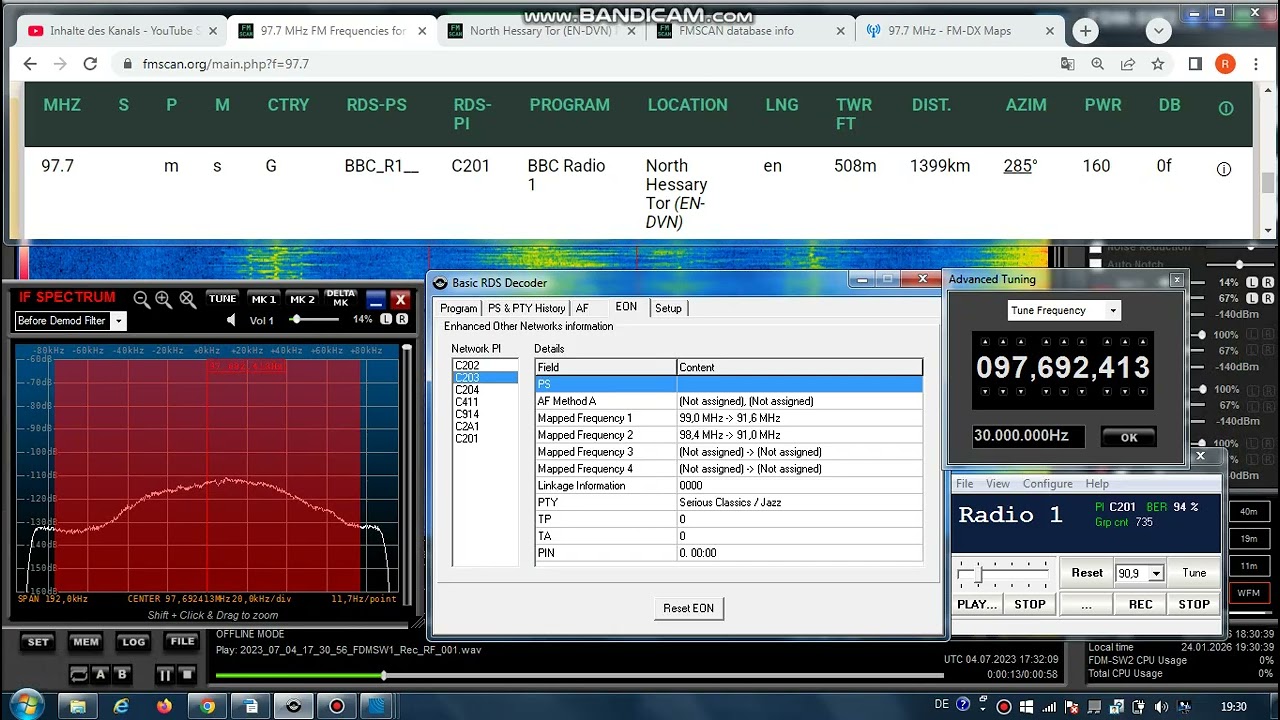Activate marker MK 2
This screenshot has height=720, width=1280.
click(x=302, y=299)
